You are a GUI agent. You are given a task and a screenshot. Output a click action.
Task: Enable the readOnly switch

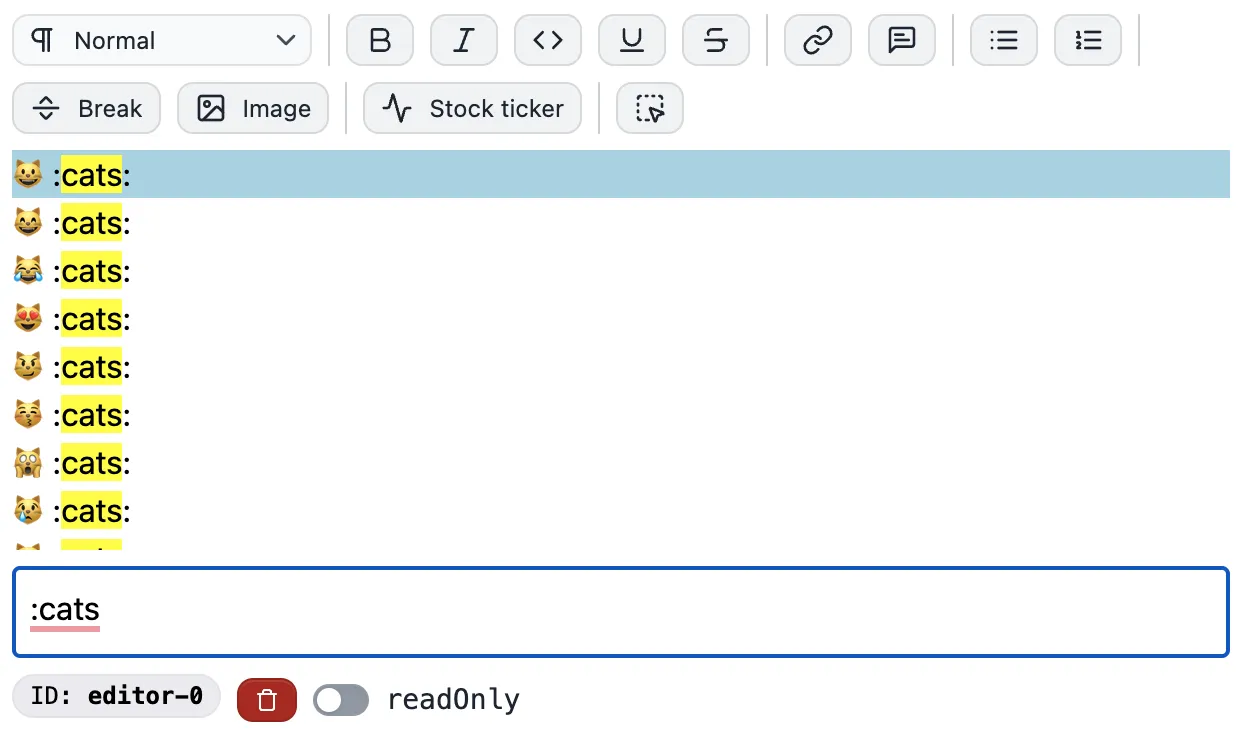(340, 699)
